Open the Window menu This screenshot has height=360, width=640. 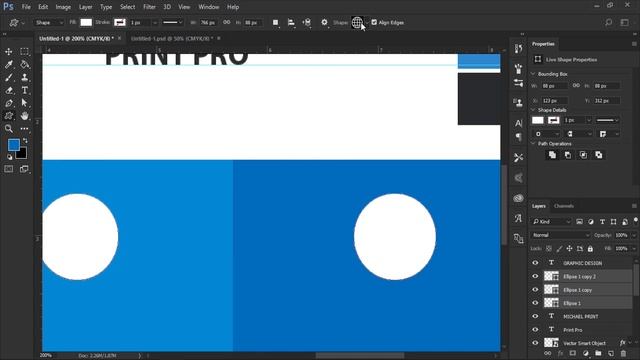(209, 7)
